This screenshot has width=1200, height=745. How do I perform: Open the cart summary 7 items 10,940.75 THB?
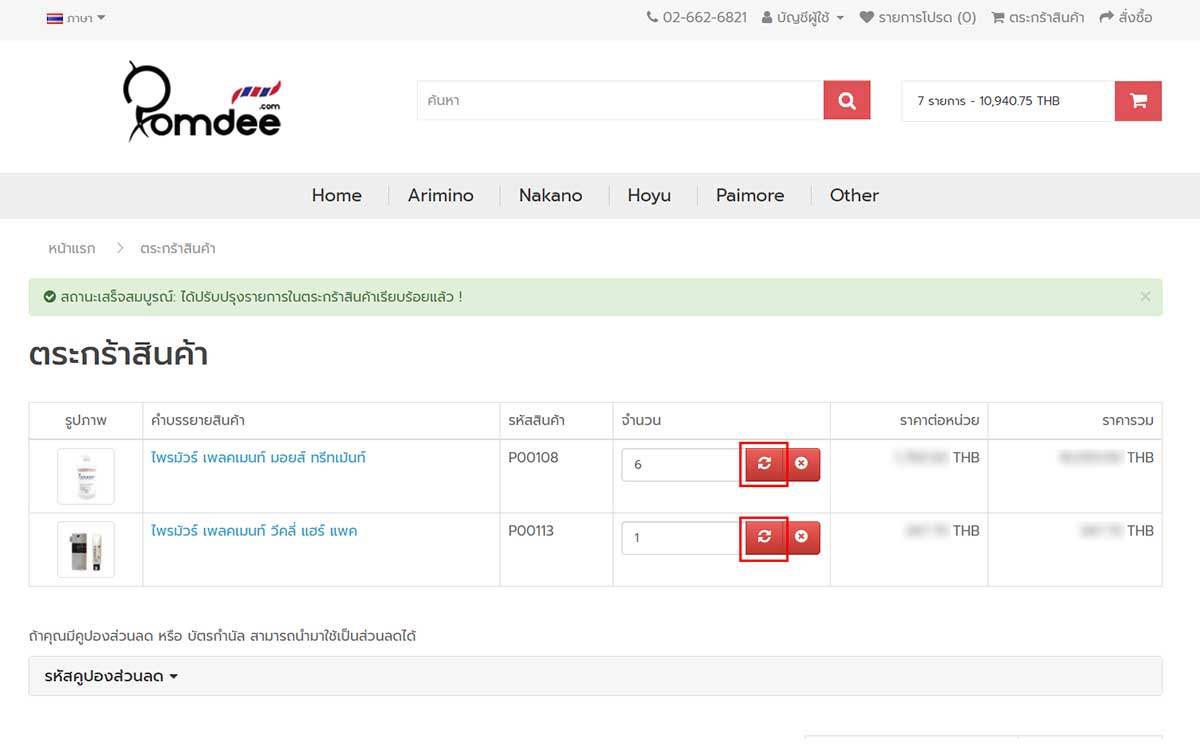[1008, 101]
